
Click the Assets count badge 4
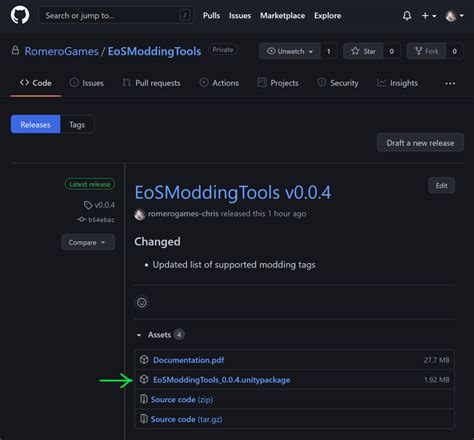point(179,334)
